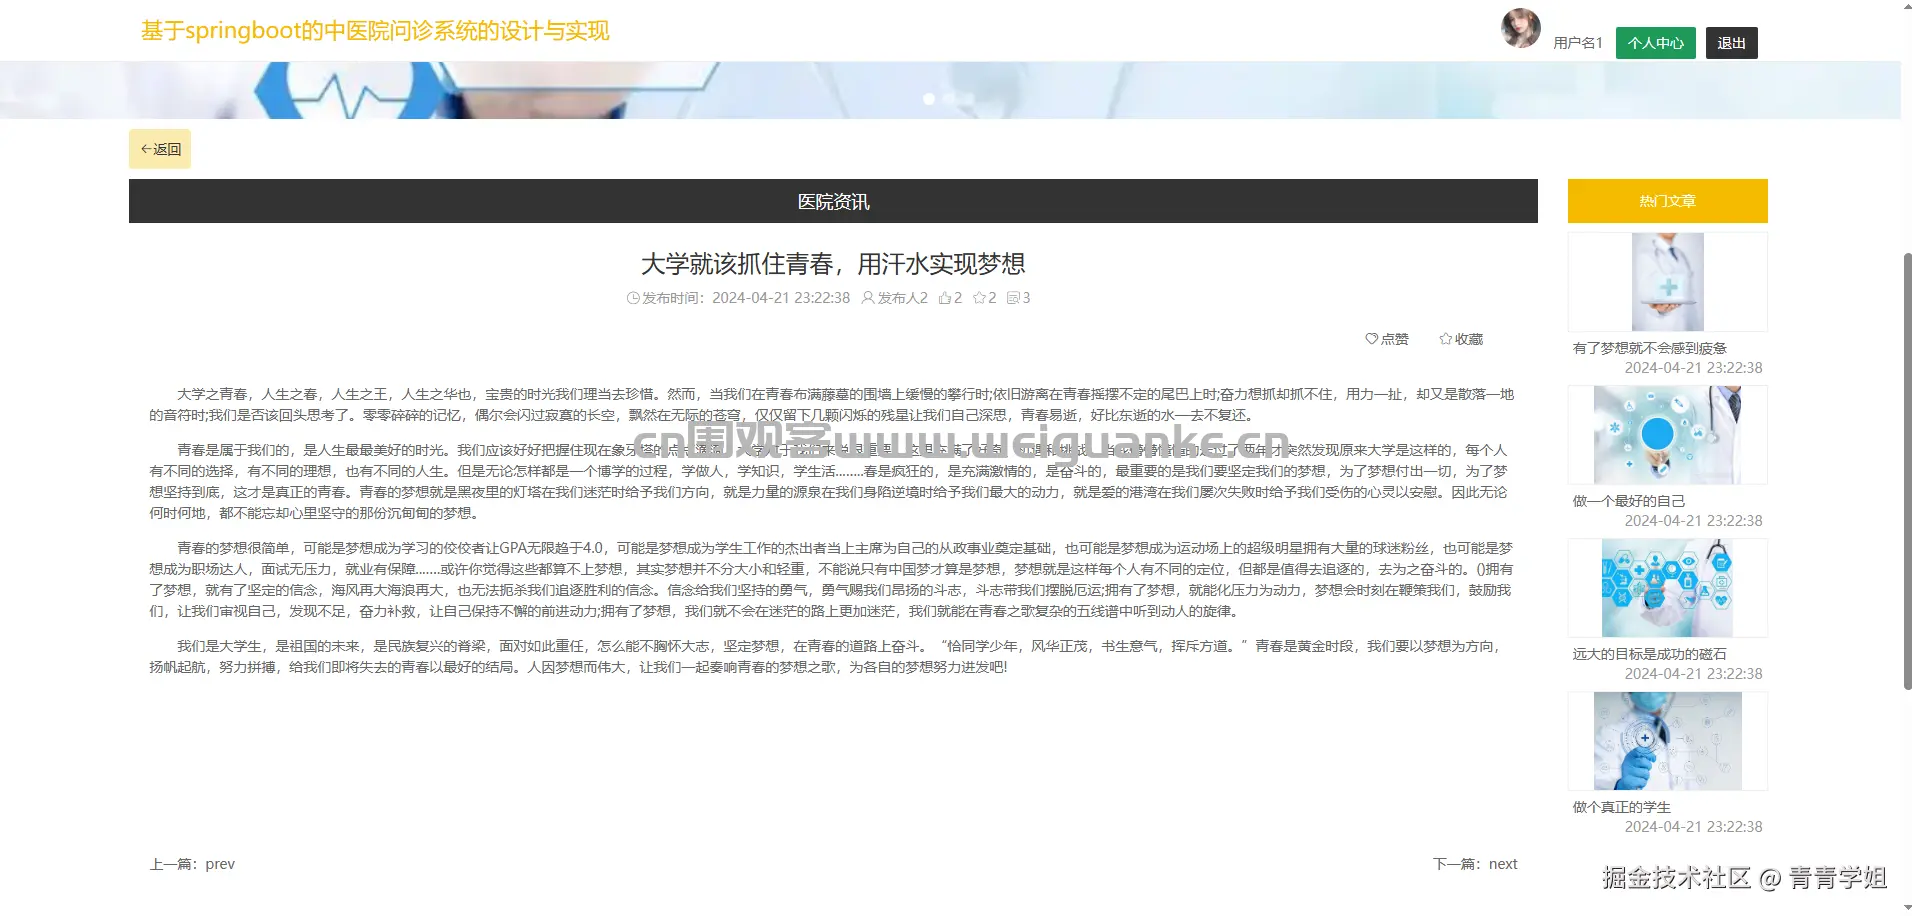Open thumbnail for 有了梦想就不会感到疲惫
Image resolution: width=1912 pixels, height=916 pixels.
click(1667, 282)
